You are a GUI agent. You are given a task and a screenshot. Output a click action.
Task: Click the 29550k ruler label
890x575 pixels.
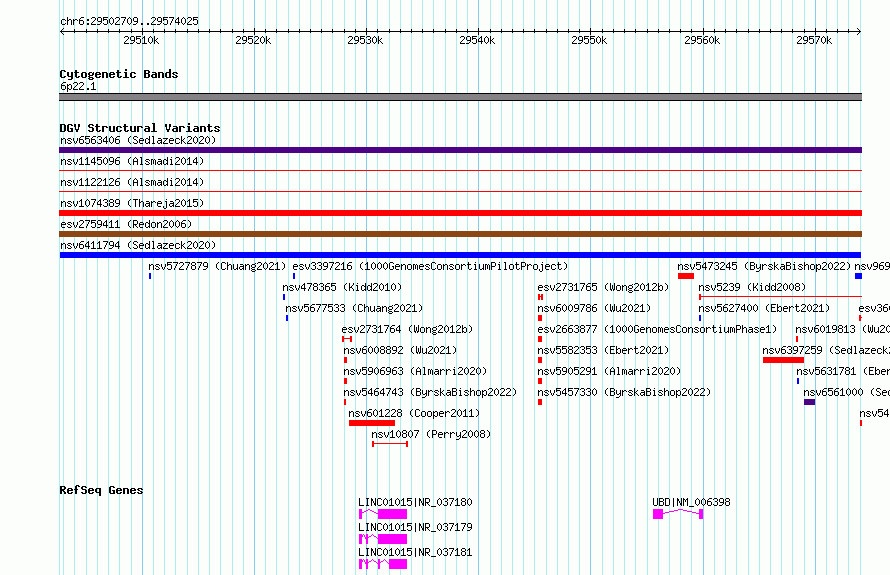coord(589,40)
